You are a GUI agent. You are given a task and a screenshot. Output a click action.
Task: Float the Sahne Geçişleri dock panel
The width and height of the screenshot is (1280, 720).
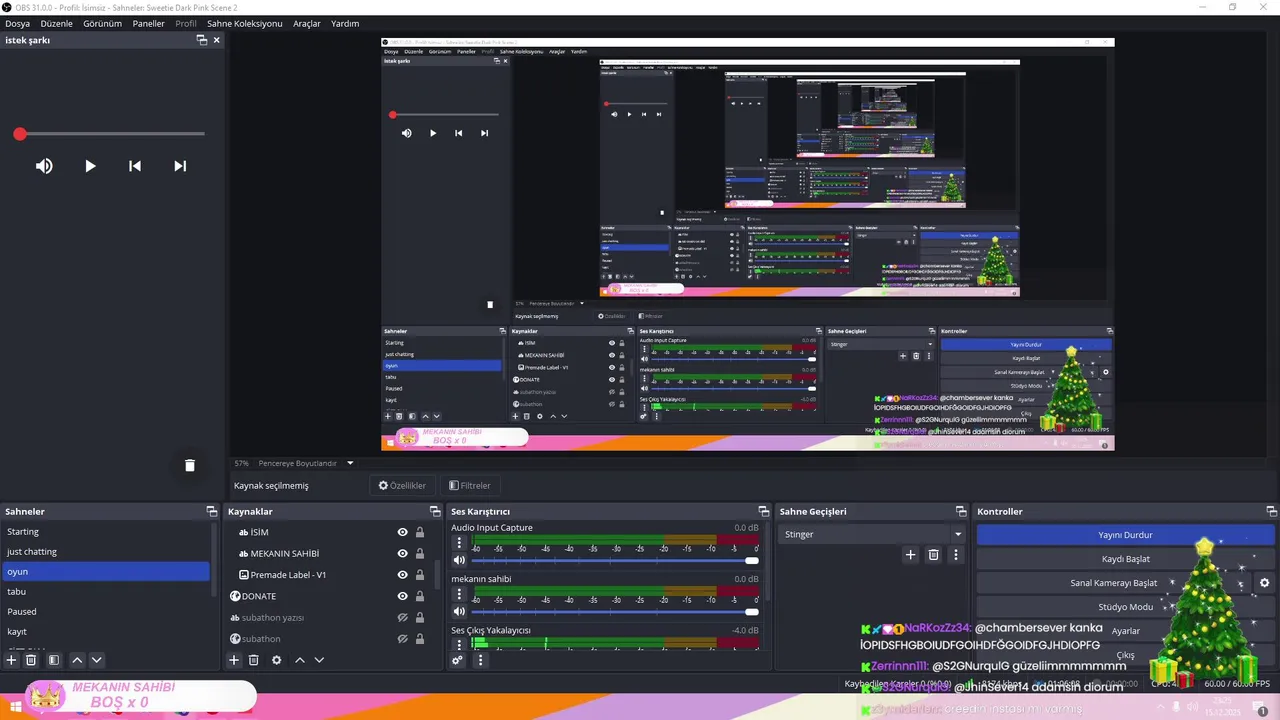pyautogui.click(x=960, y=511)
